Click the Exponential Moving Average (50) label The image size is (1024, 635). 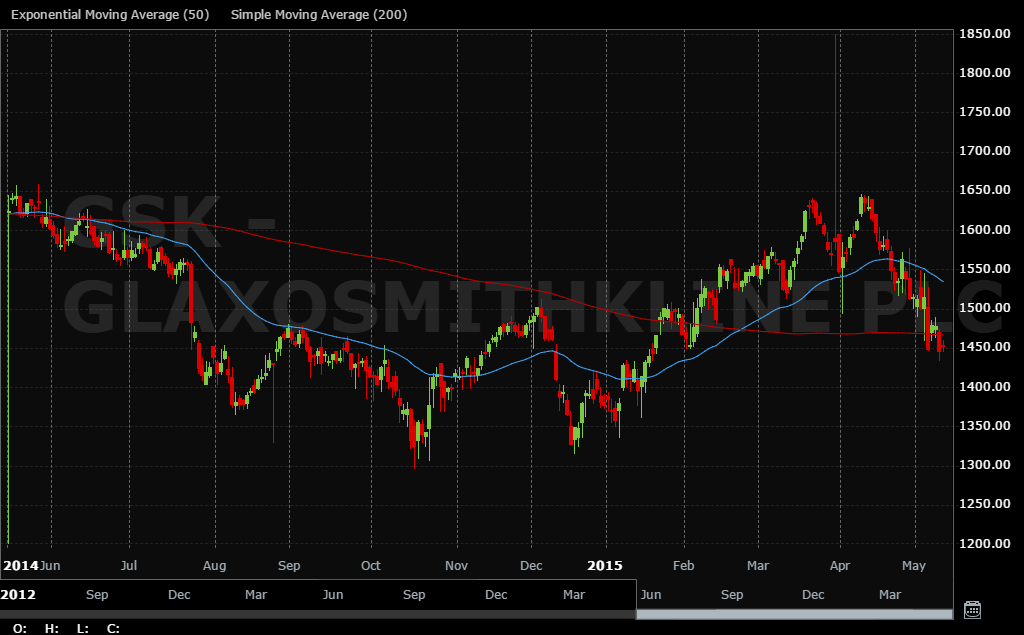pyautogui.click(x=110, y=15)
